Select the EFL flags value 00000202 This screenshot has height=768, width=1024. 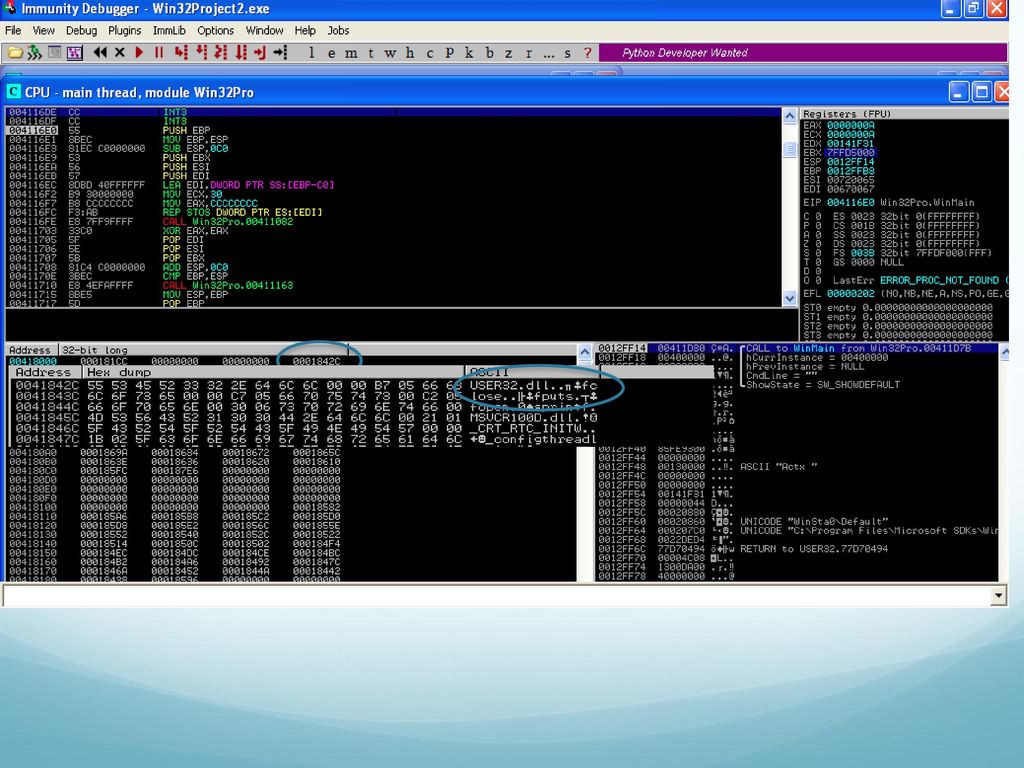pos(850,294)
